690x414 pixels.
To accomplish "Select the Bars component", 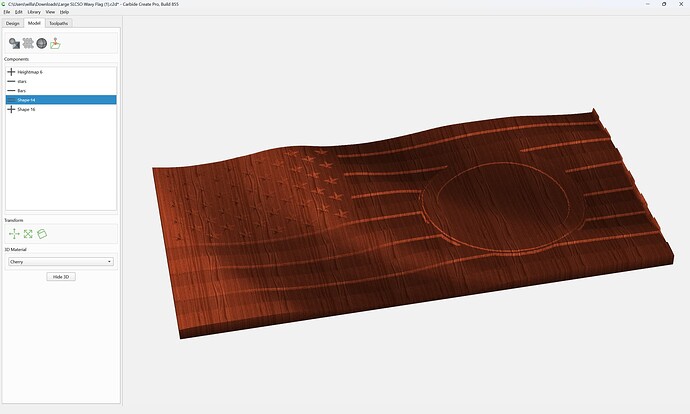I will click(61, 91).
